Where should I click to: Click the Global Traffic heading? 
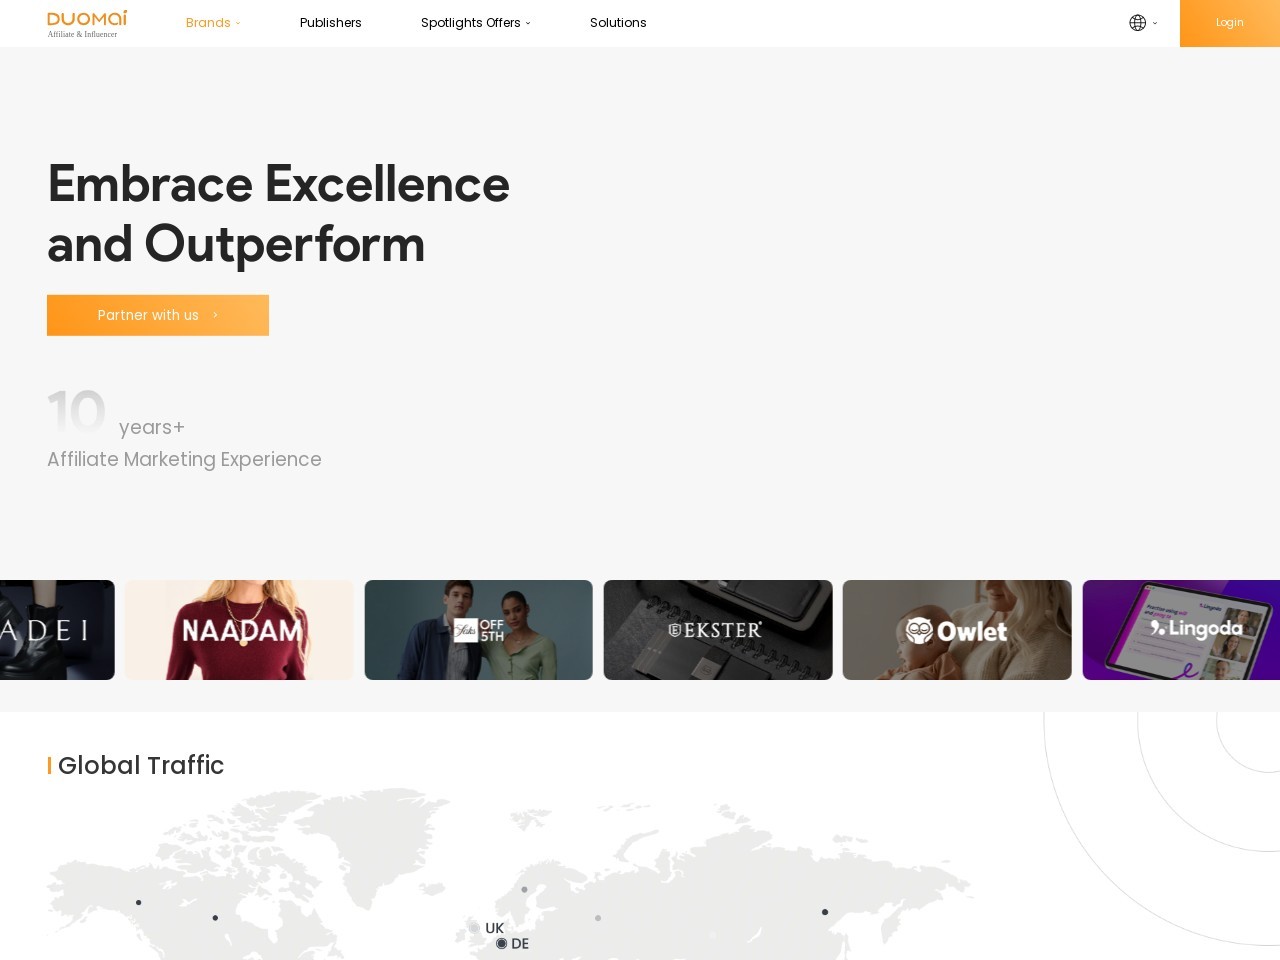pyautogui.click(x=140, y=765)
